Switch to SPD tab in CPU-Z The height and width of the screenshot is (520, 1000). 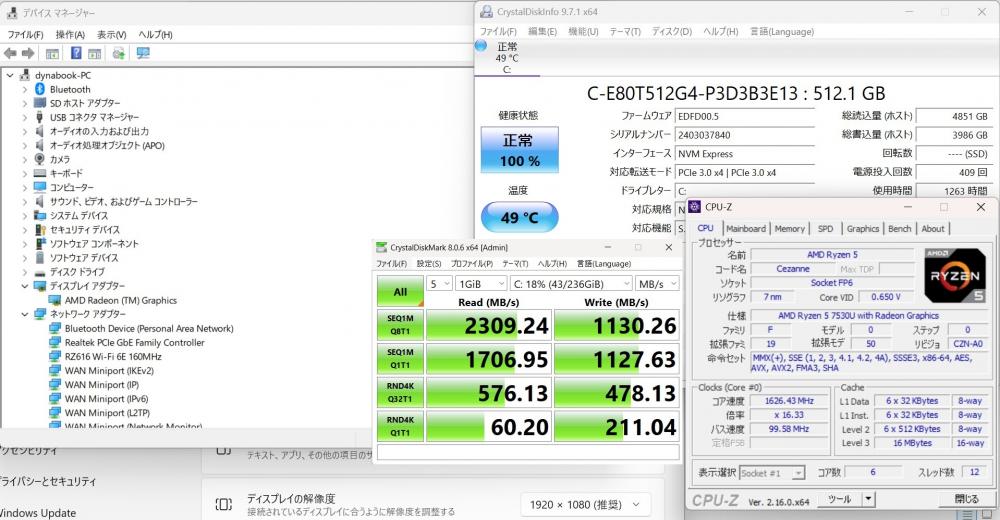click(825, 228)
